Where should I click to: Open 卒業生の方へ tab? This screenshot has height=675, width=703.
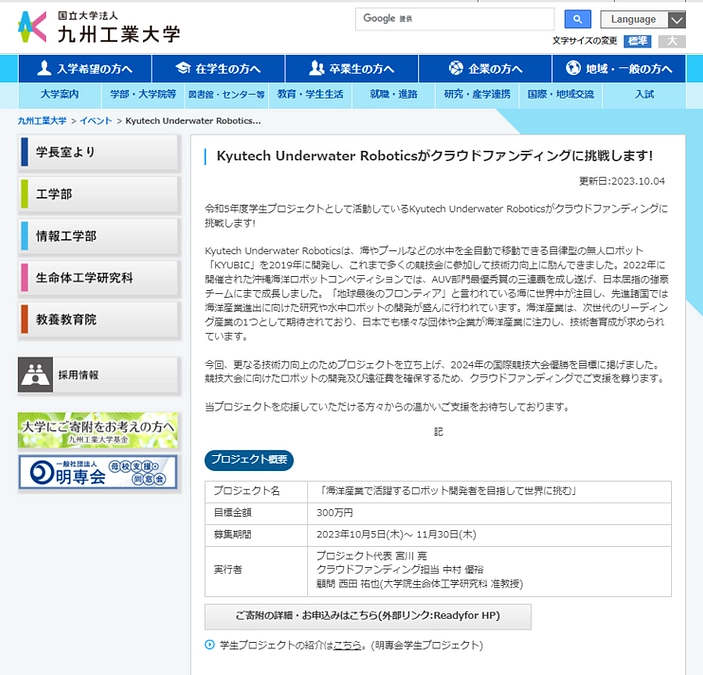click(x=352, y=69)
